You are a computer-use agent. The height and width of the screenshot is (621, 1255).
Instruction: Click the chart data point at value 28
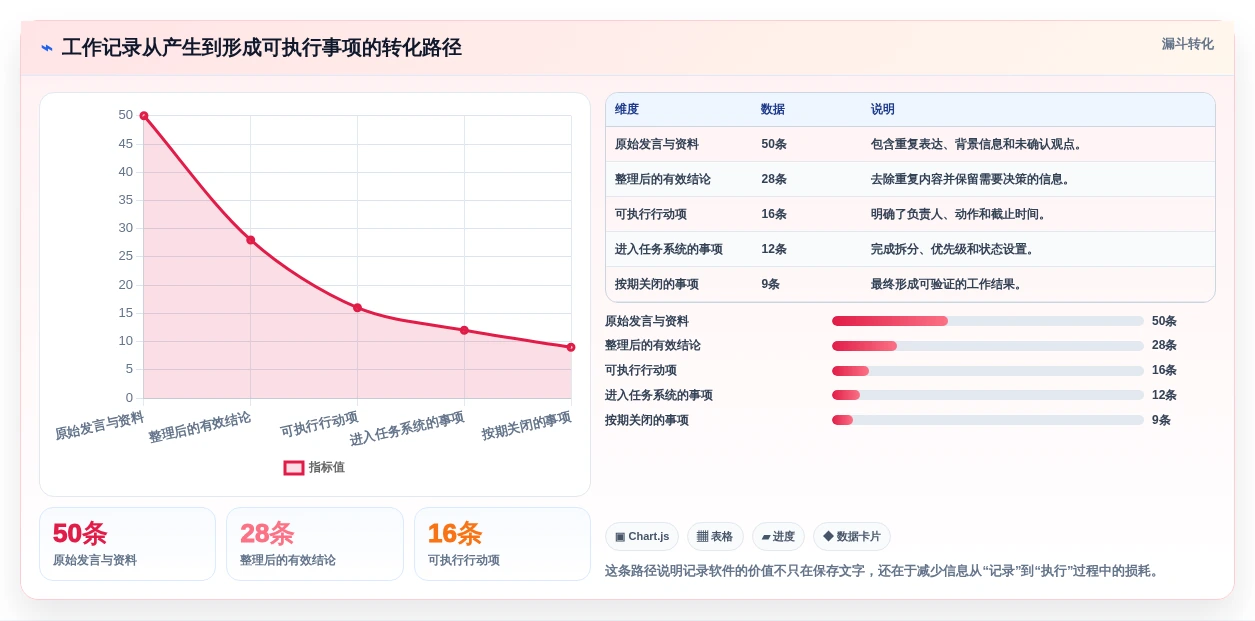pyautogui.click(x=251, y=240)
